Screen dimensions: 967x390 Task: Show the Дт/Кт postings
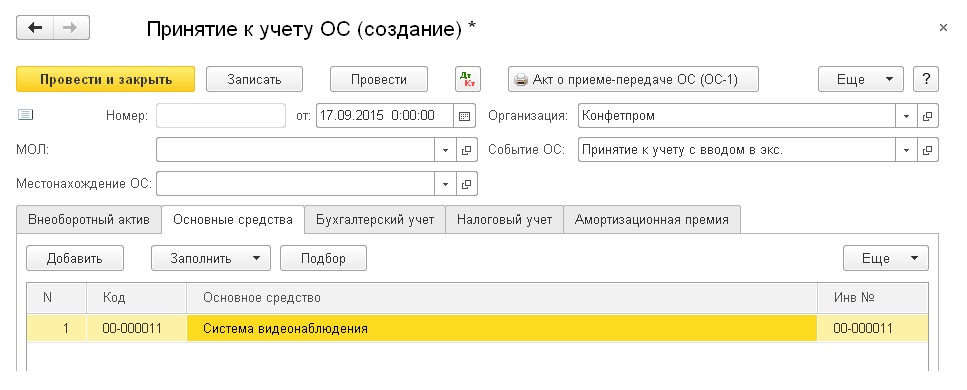coord(467,79)
